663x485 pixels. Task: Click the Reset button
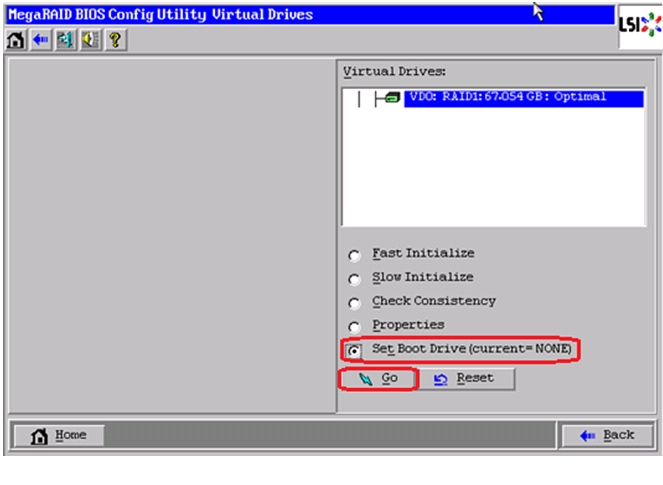point(467,378)
